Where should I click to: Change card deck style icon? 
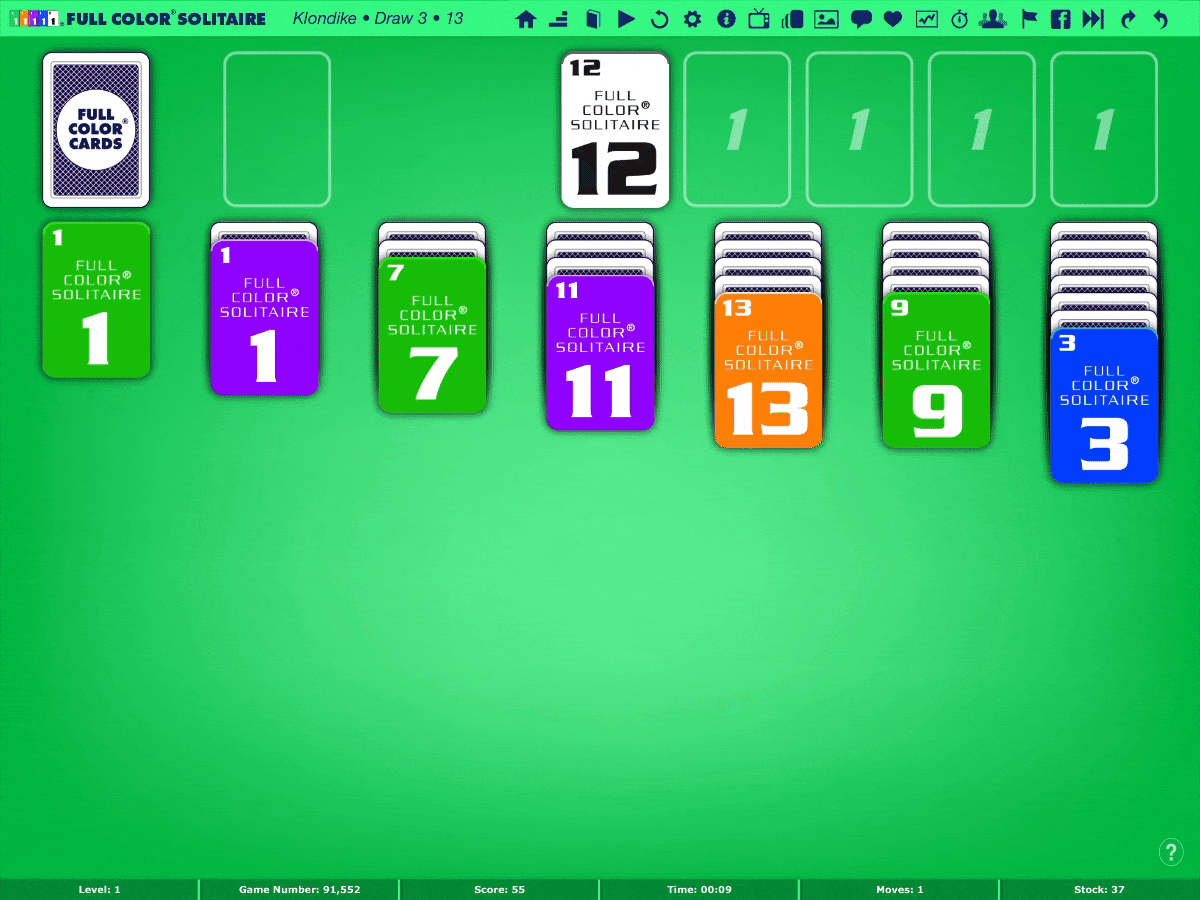pyautogui.click(x=793, y=19)
